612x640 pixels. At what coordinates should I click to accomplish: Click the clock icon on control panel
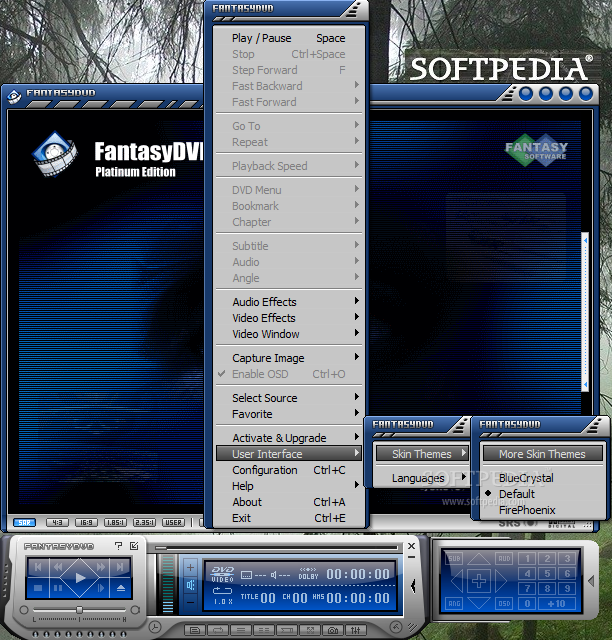click(x=155, y=626)
